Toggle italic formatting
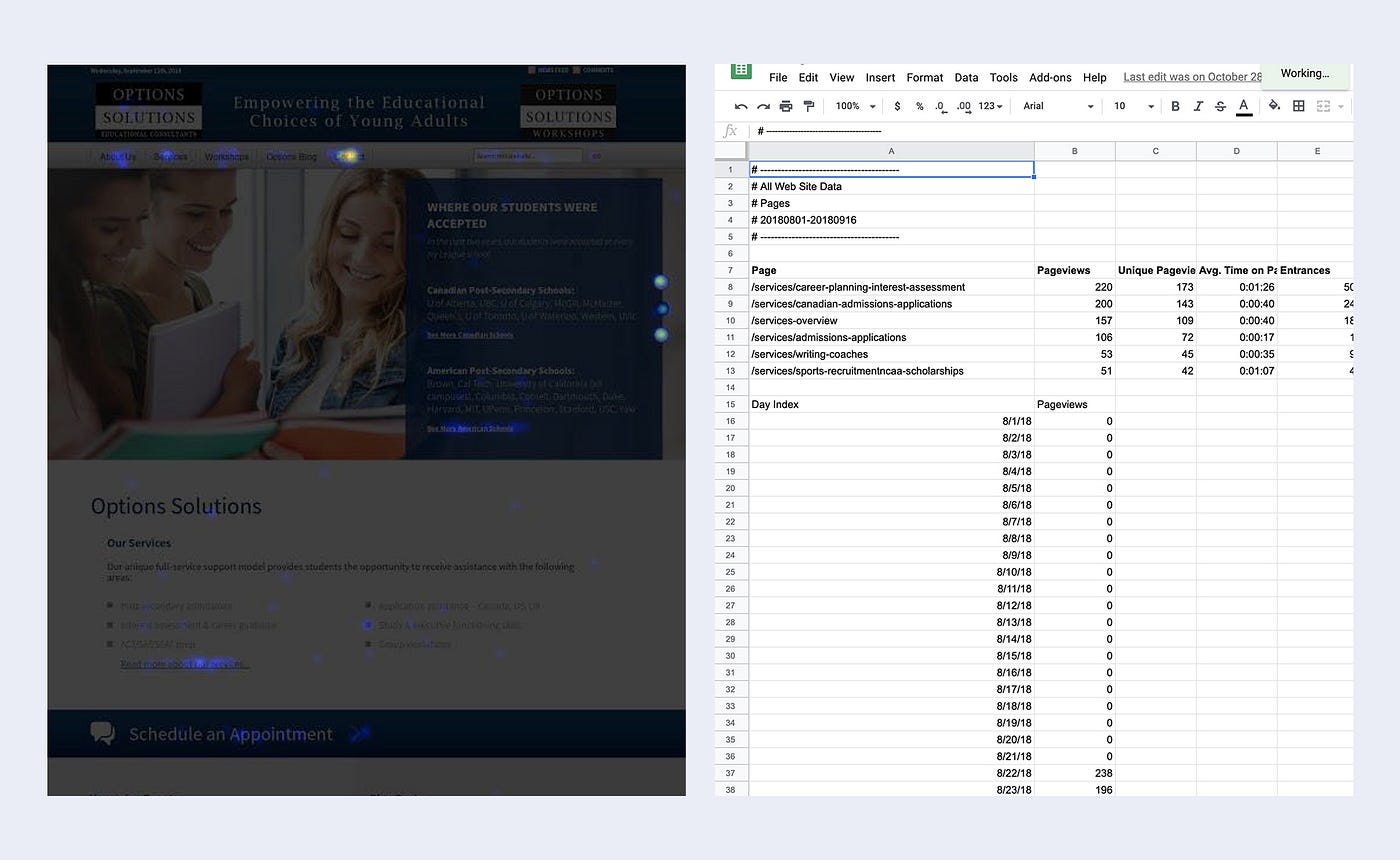Screen dimensions: 1400x860 (1197, 105)
